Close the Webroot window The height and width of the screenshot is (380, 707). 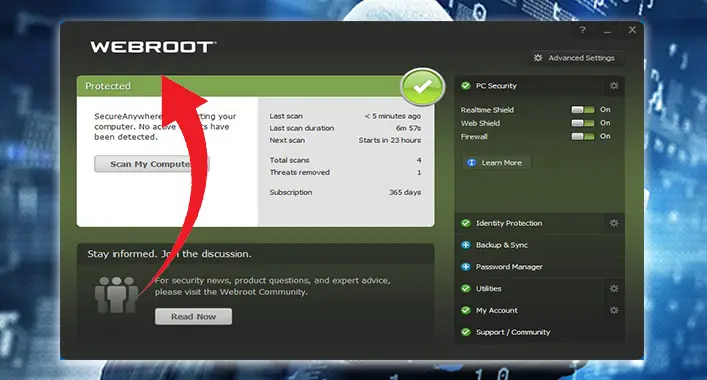(x=632, y=30)
